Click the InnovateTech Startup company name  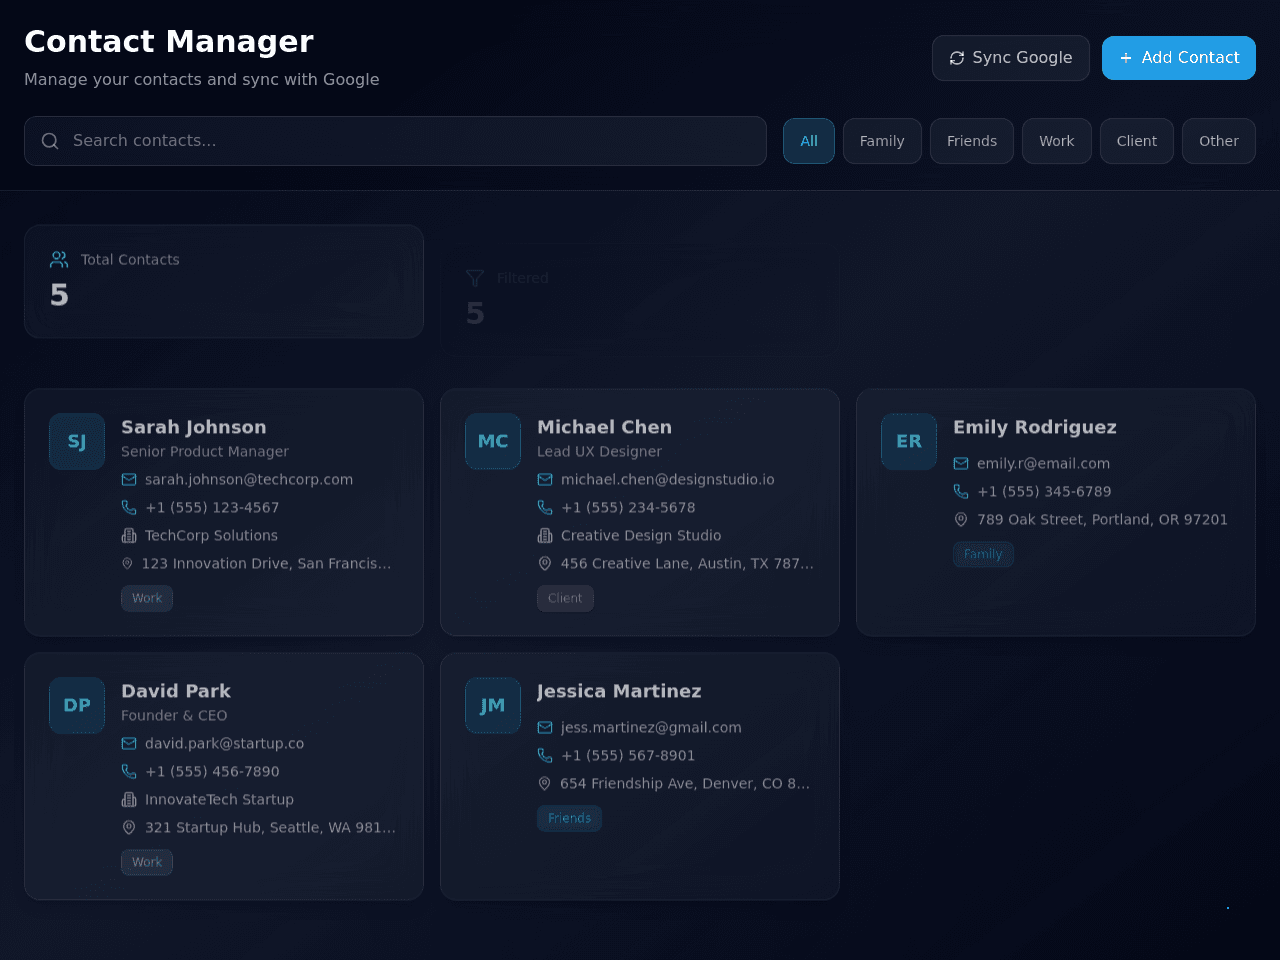[x=219, y=800]
